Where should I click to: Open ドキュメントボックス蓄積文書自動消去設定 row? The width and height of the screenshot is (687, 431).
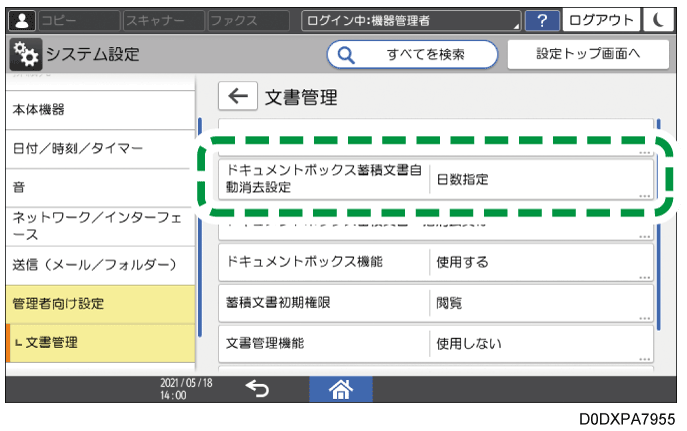coord(436,180)
